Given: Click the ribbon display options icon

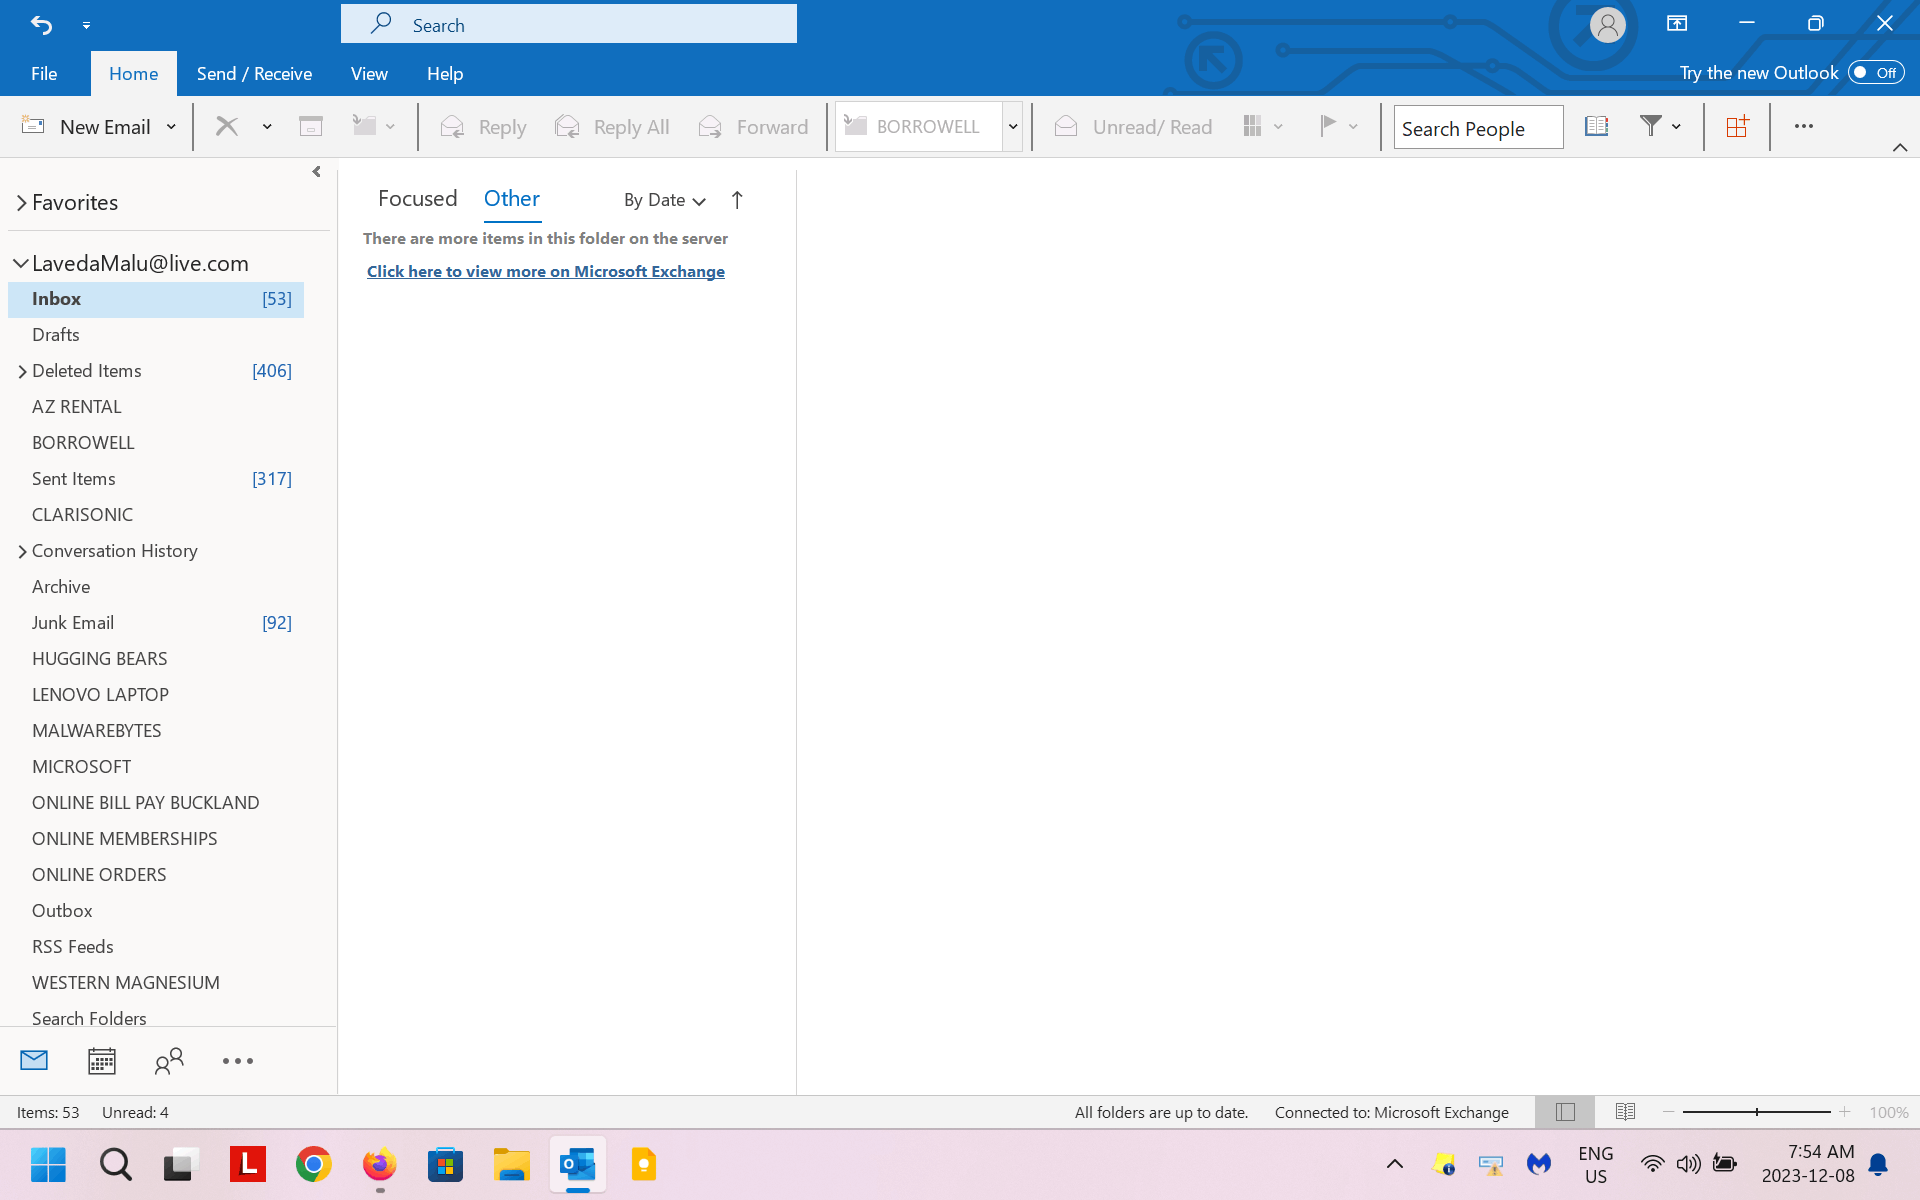Looking at the screenshot, I should point(1677,23).
